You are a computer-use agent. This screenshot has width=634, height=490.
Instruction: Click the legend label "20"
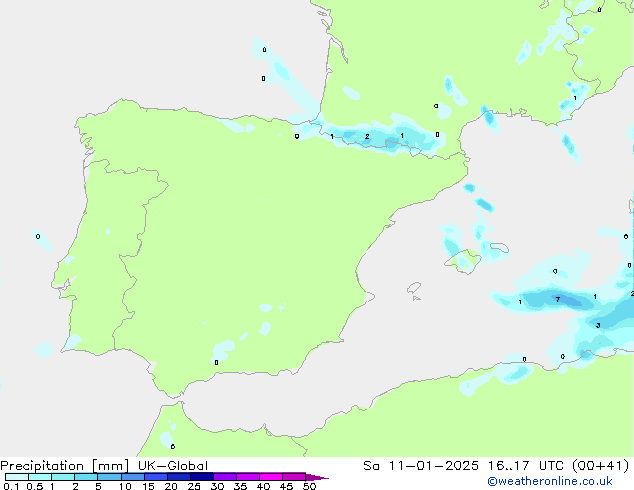pyautogui.click(x=171, y=486)
